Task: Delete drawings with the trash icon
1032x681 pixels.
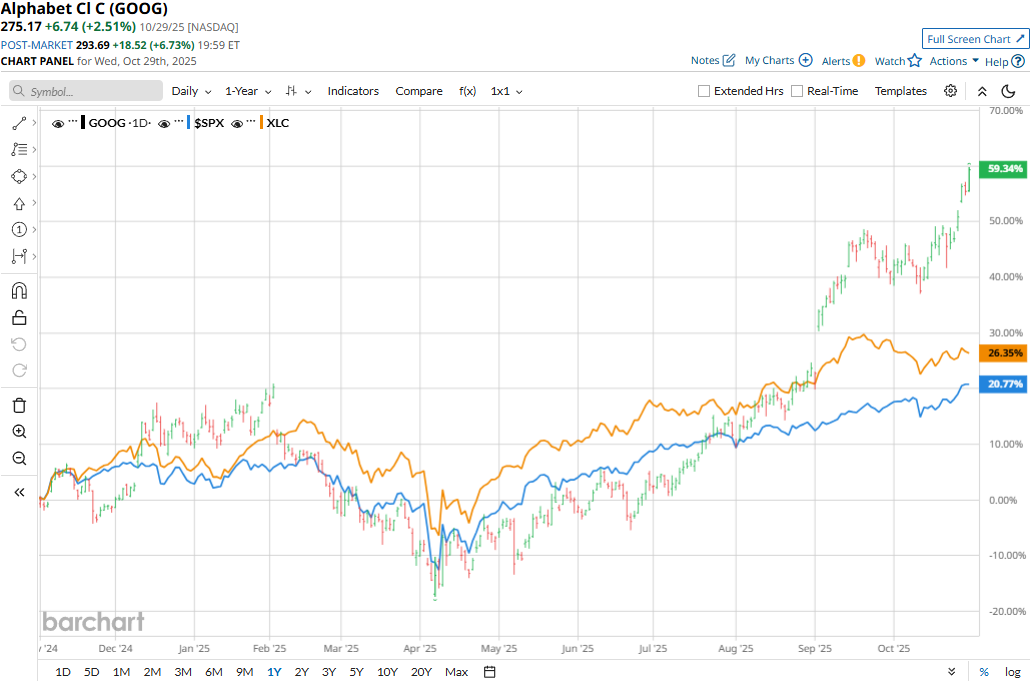Action: 19,405
